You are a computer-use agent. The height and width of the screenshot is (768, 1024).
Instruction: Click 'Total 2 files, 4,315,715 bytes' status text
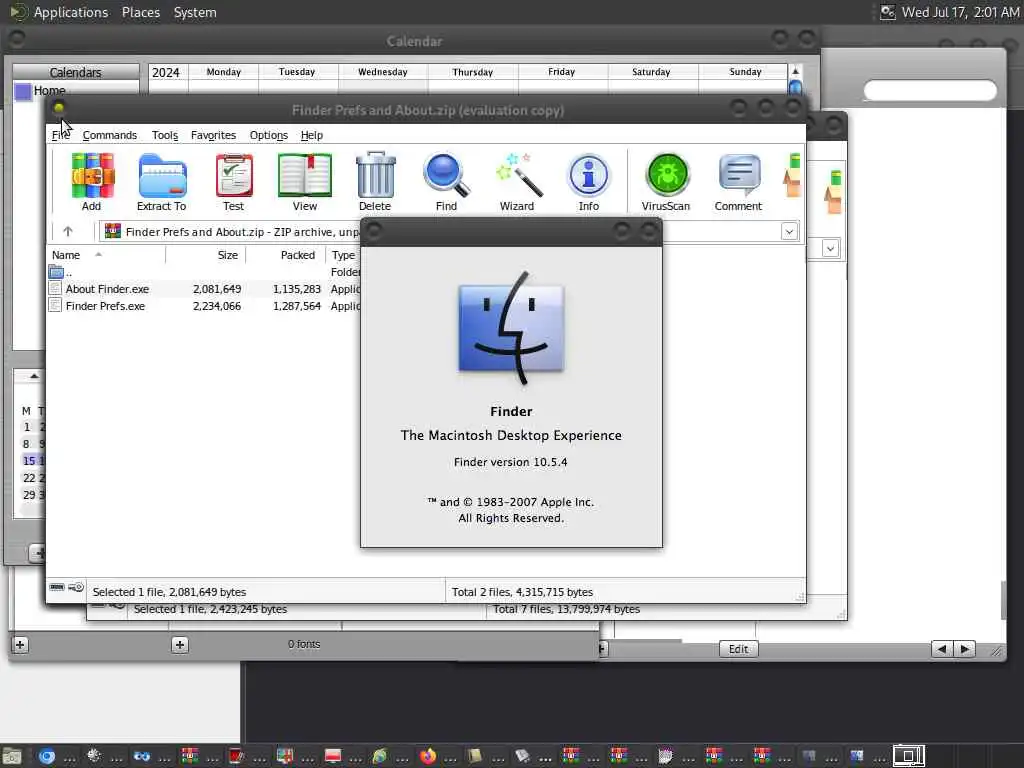coord(522,592)
